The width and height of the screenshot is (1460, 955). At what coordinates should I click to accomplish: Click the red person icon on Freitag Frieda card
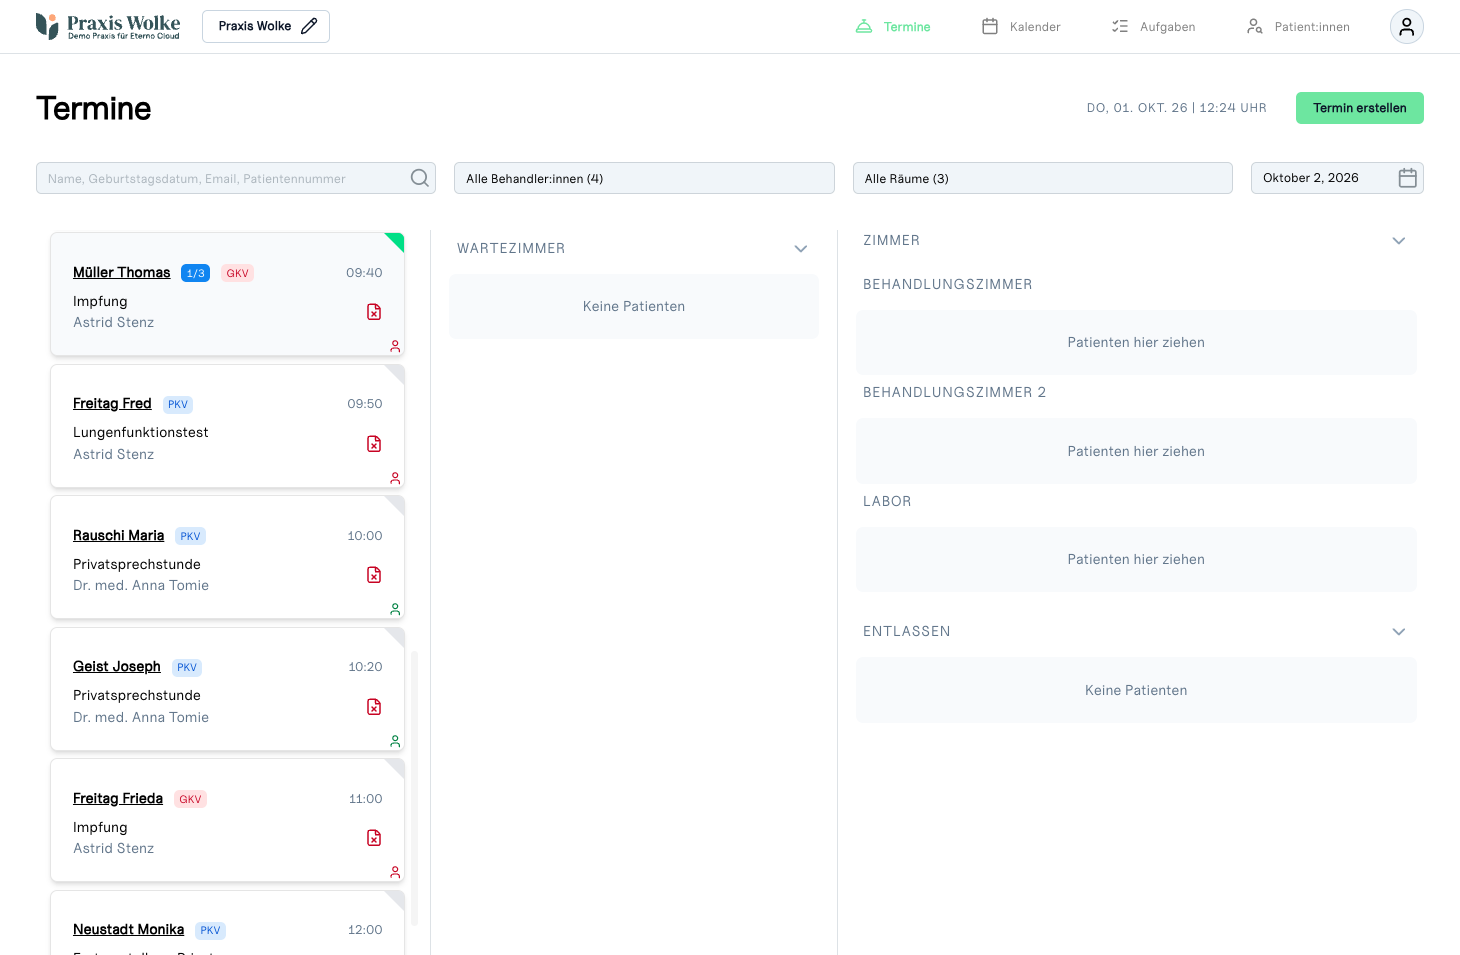(395, 872)
